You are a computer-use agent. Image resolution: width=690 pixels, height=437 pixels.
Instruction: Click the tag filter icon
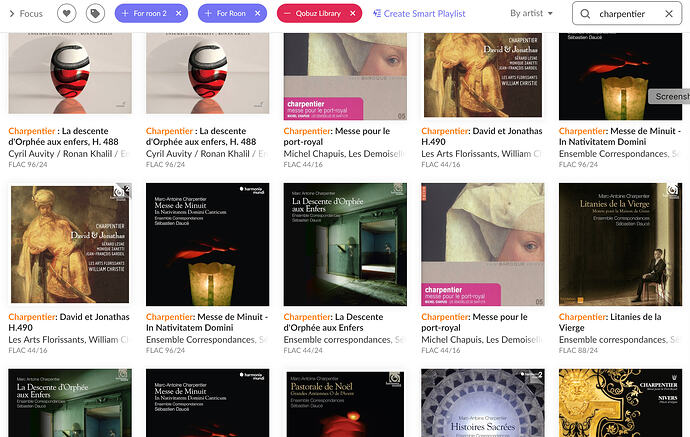coord(95,14)
